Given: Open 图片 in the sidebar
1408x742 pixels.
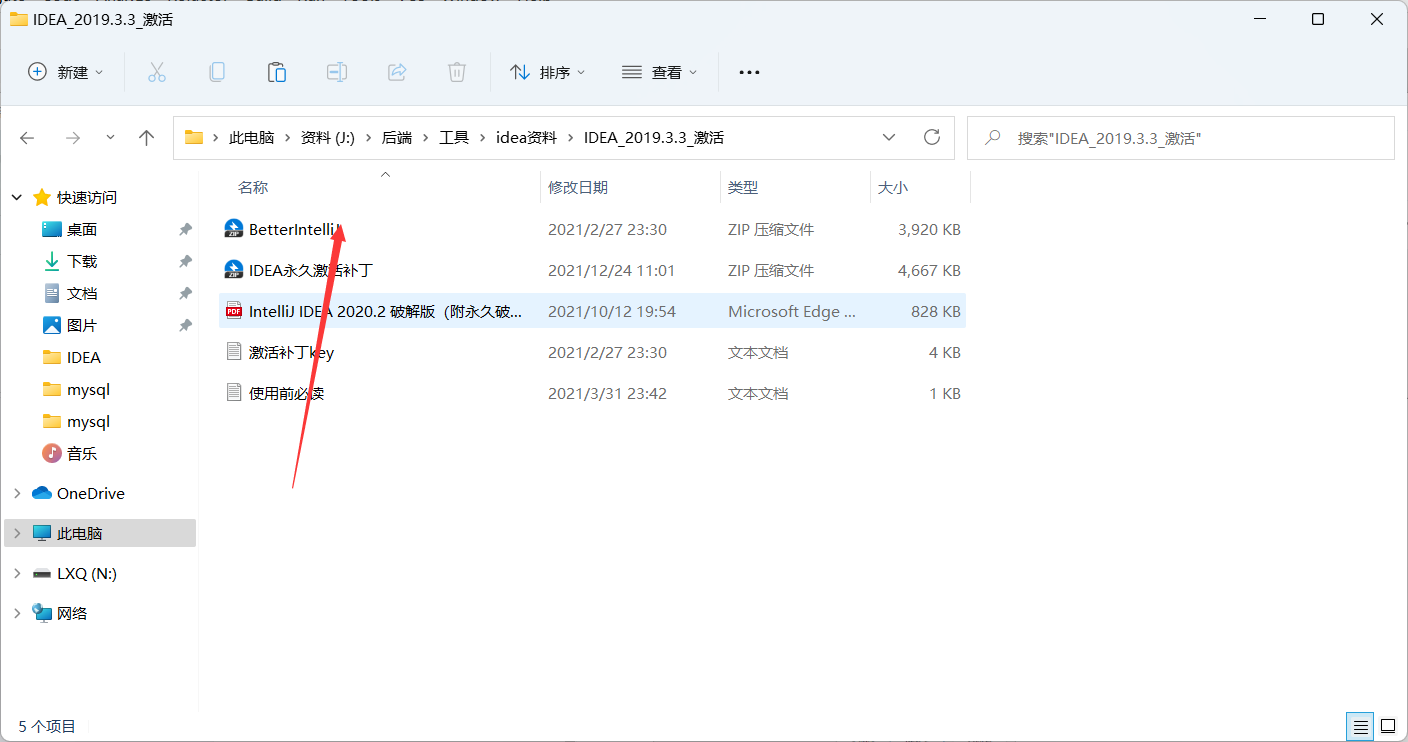Looking at the screenshot, I should [82, 326].
